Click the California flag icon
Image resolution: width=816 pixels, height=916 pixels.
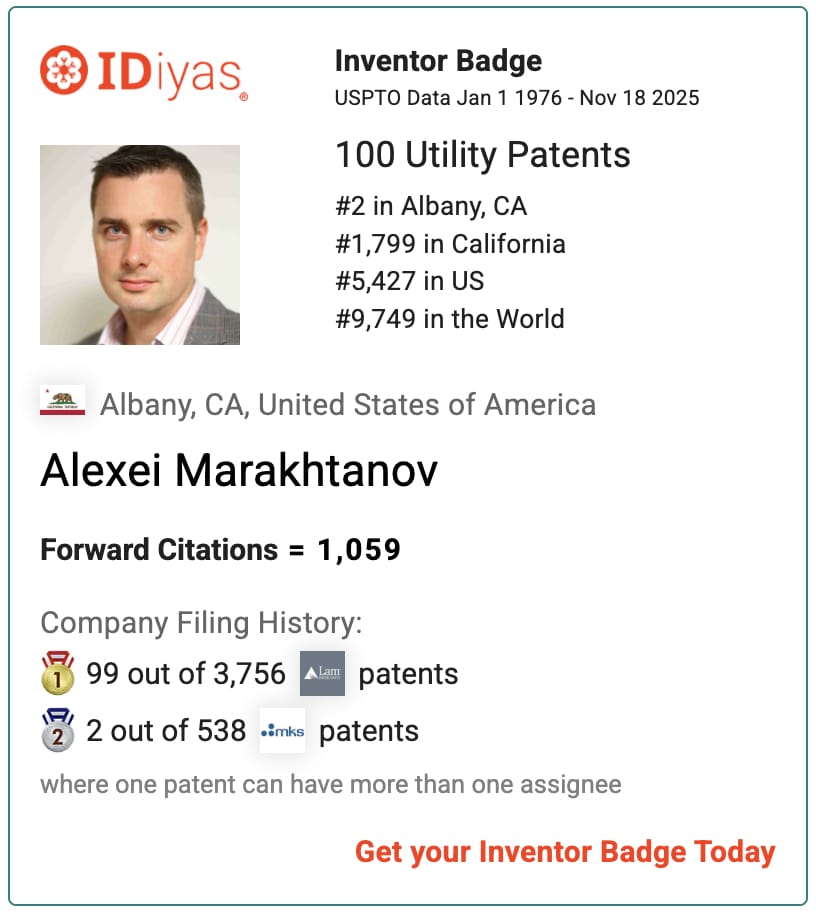tap(62, 403)
